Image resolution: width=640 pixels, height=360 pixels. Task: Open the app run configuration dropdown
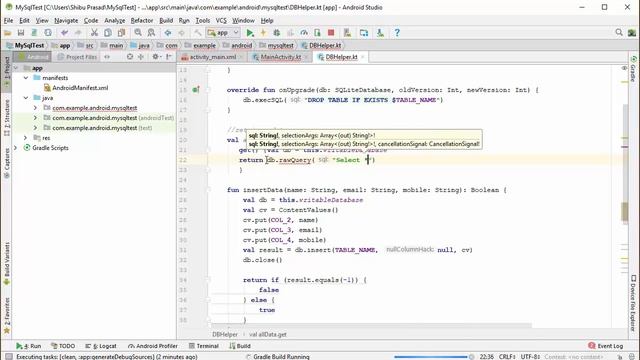coord(223,33)
